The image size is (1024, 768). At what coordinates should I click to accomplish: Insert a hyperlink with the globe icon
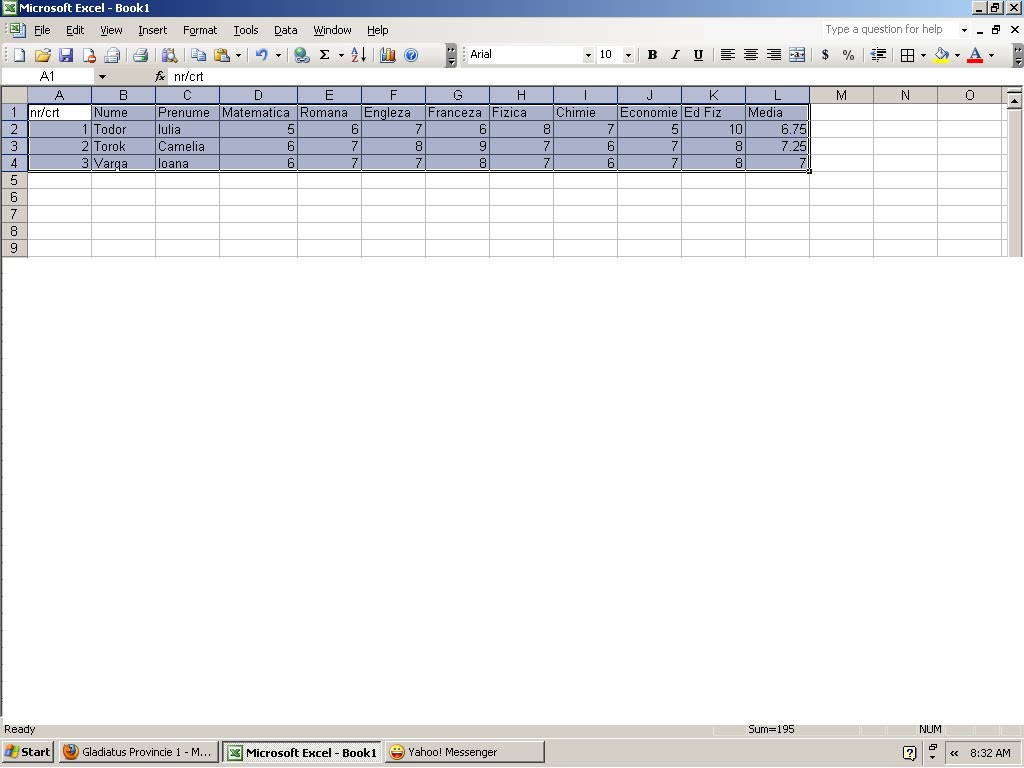(x=301, y=55)
